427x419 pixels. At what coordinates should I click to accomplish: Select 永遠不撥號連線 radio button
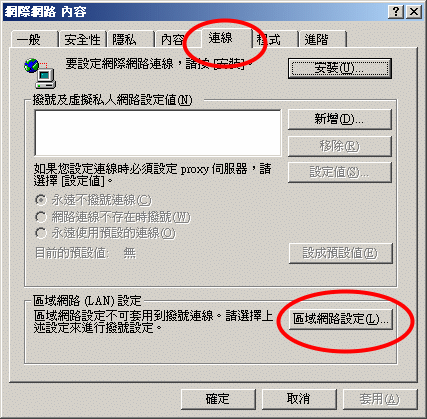[41, 200]
